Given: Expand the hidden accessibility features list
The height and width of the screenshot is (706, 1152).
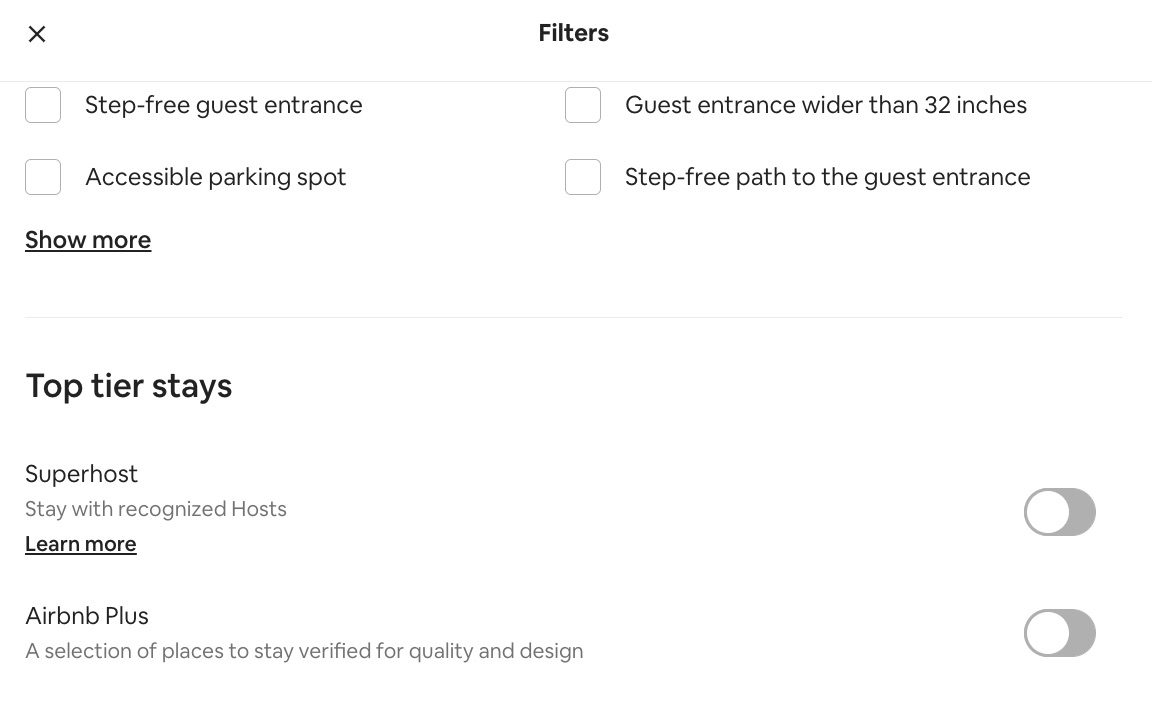Looking at the screenshot, I should [87, 240].
